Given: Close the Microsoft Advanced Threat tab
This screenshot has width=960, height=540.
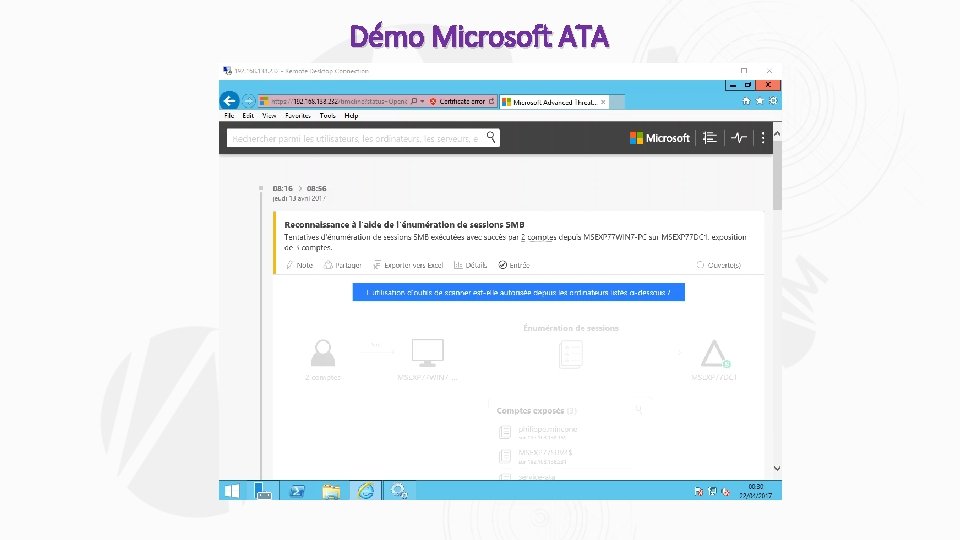Looking at the screenshot, I should click(x=603, y=102).
